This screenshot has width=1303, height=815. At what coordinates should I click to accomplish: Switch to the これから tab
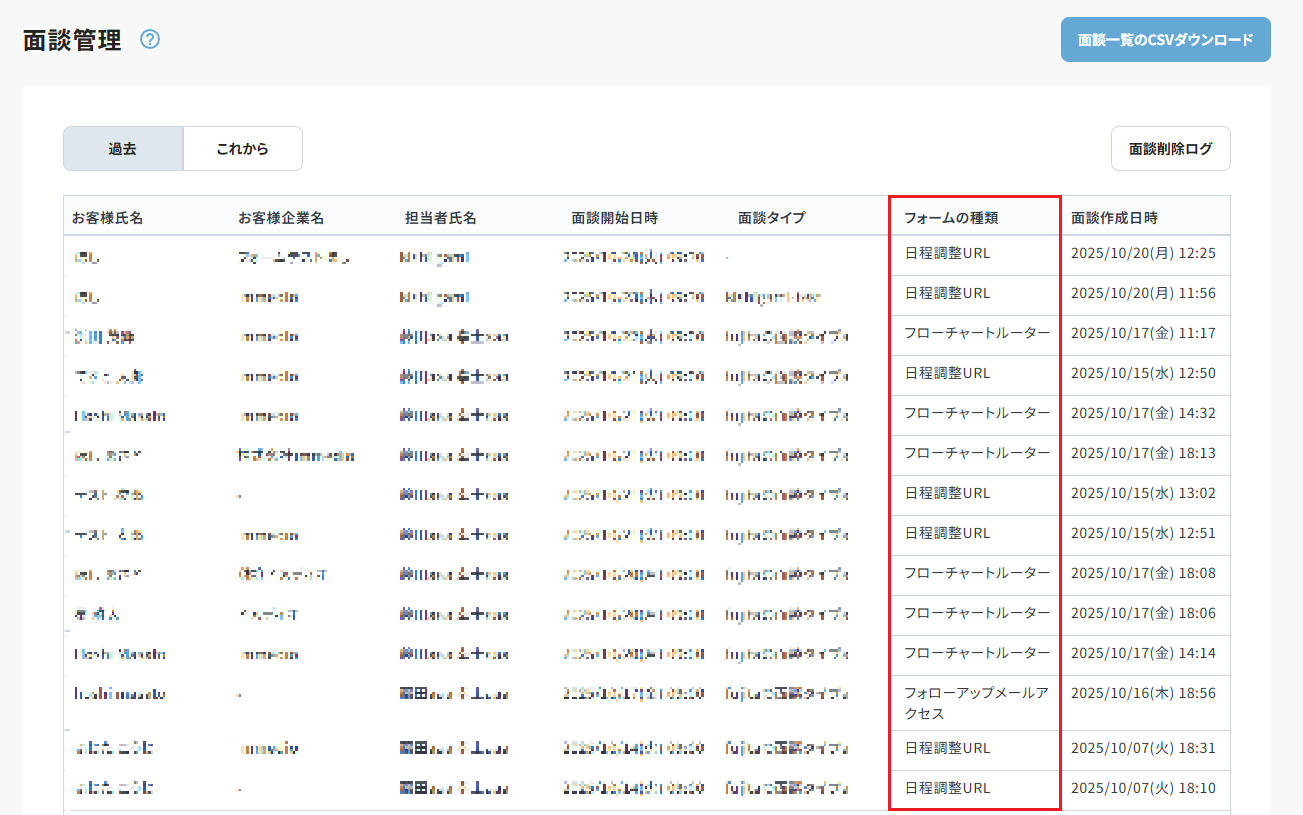pyautogui.click(x=242, y=149)
